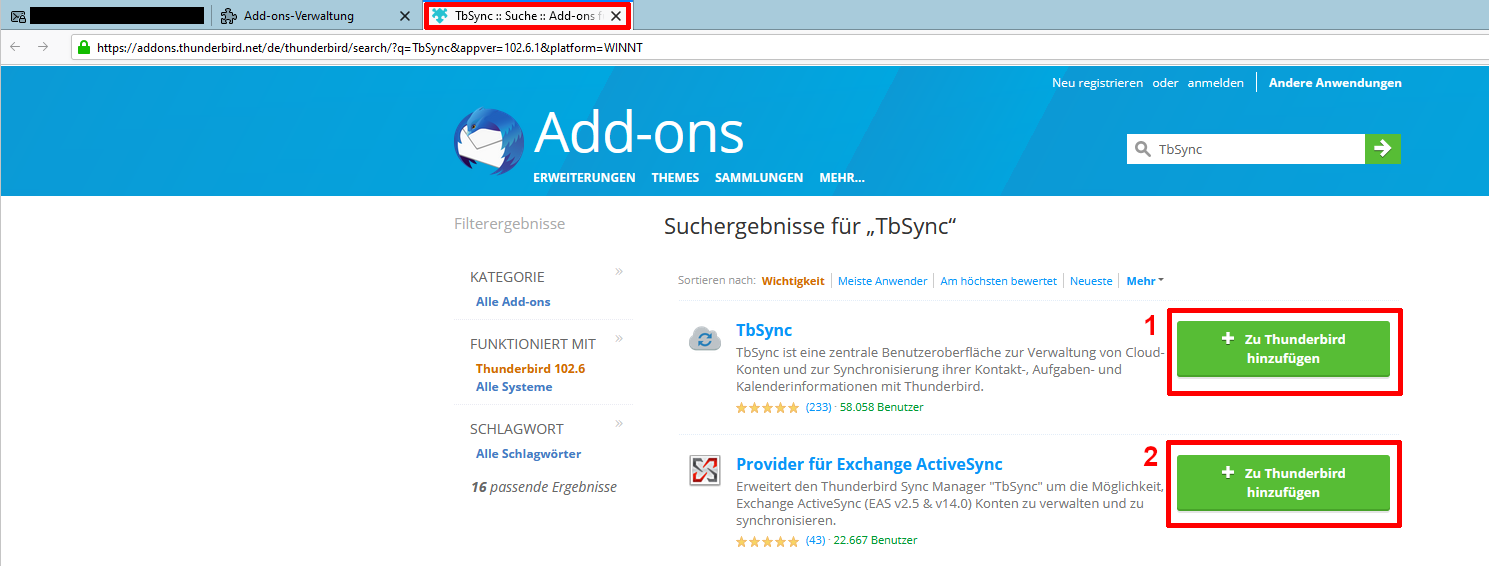Viewport: 1489px width, 566px height.
Task: Click the green search arrow button
Action: click(1383, 149)
